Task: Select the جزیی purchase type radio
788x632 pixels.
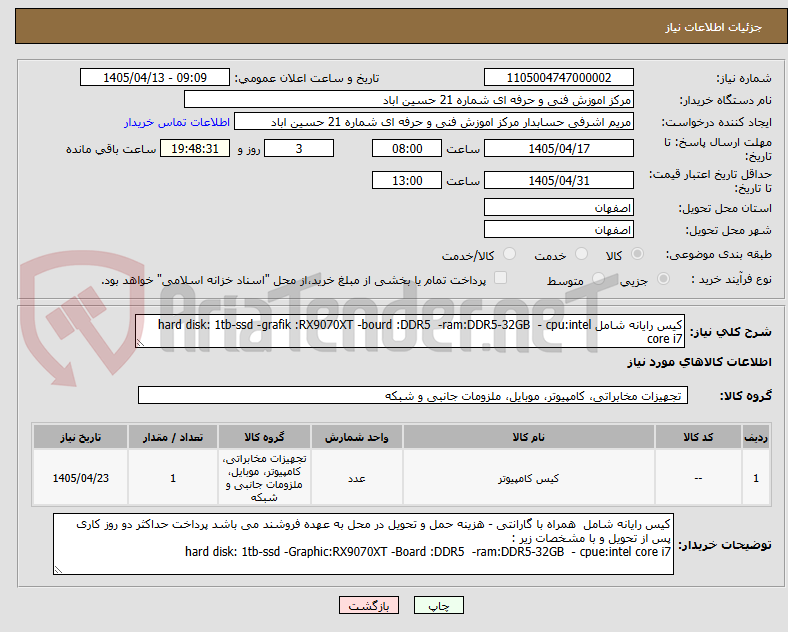Action: tap(663, 278)
